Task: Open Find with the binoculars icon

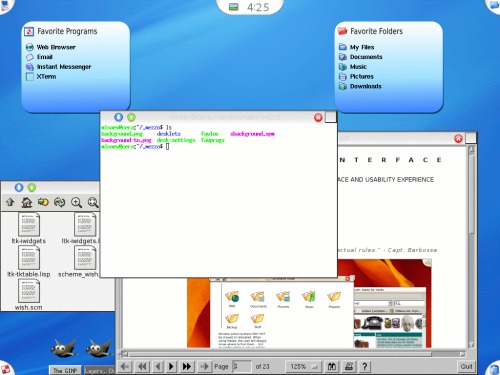Action: coord(332,367)
